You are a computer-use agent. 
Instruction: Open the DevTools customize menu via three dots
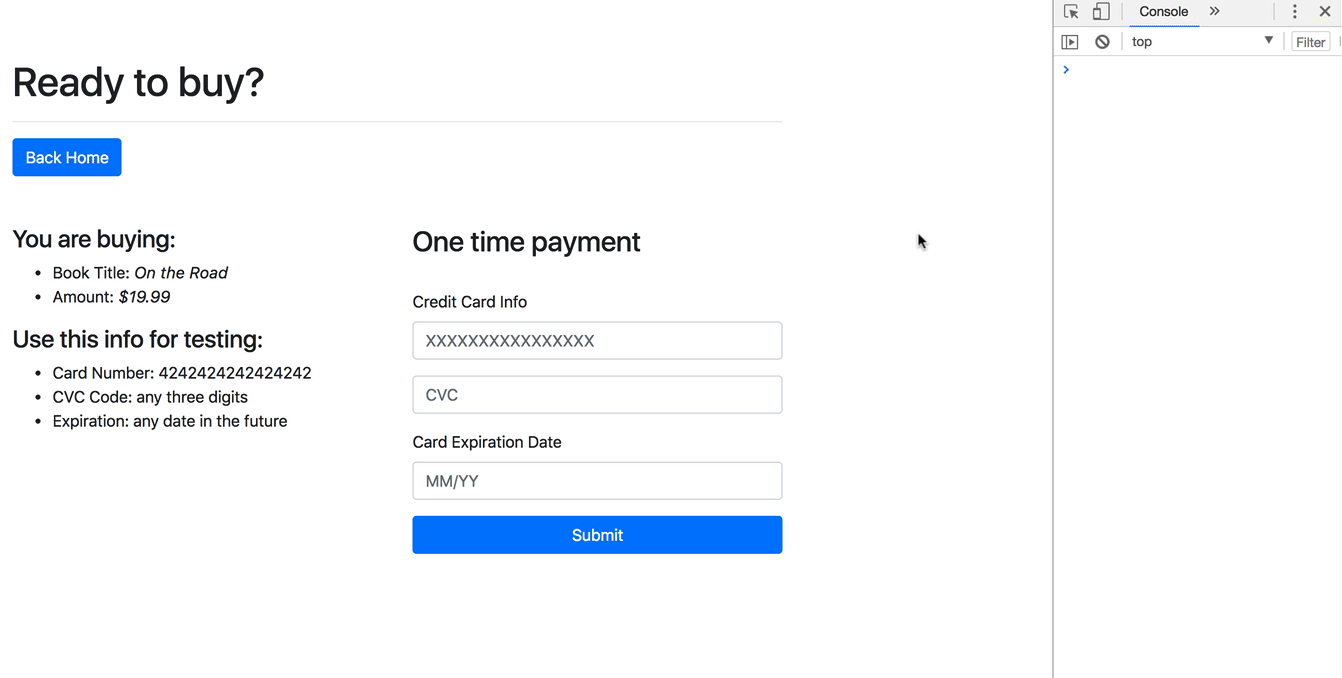pyautogui.click(x=1294, y=11)
